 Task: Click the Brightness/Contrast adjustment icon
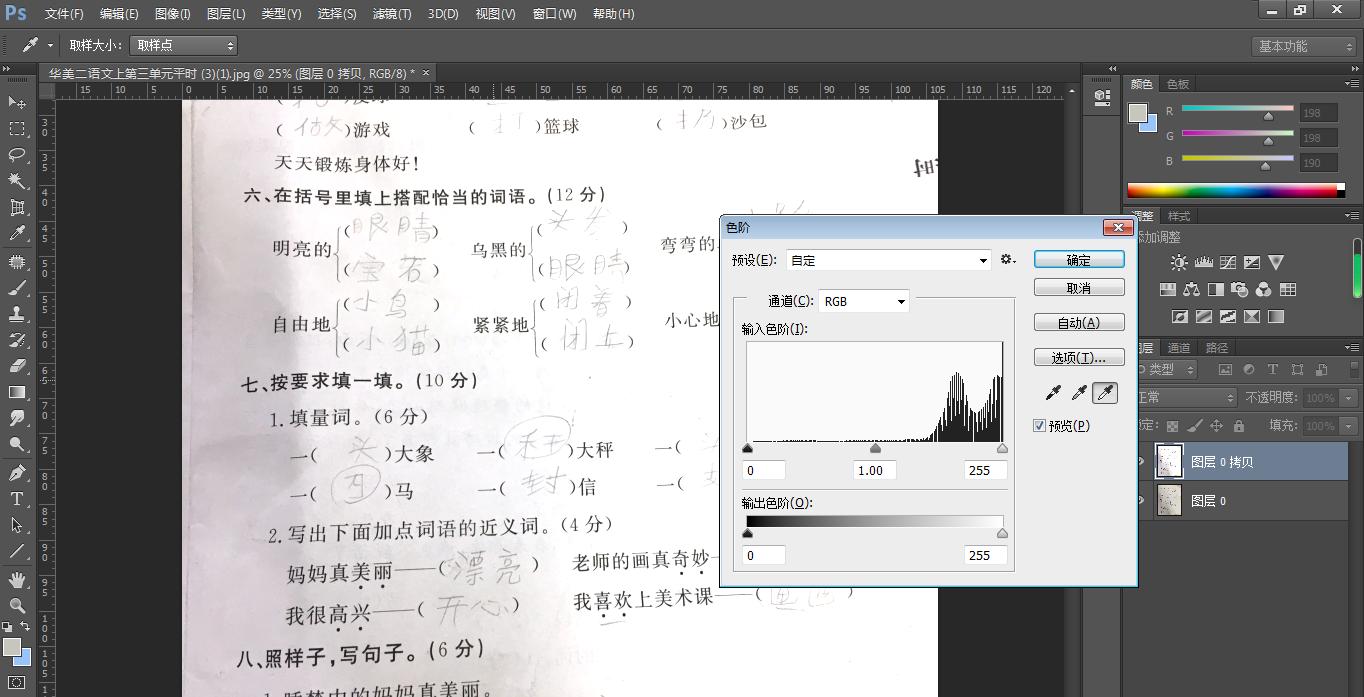point(1179,262)
